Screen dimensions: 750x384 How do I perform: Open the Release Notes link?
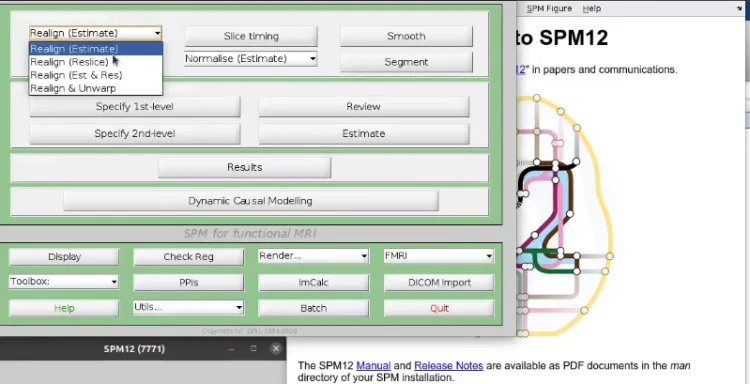click(449, 366)
